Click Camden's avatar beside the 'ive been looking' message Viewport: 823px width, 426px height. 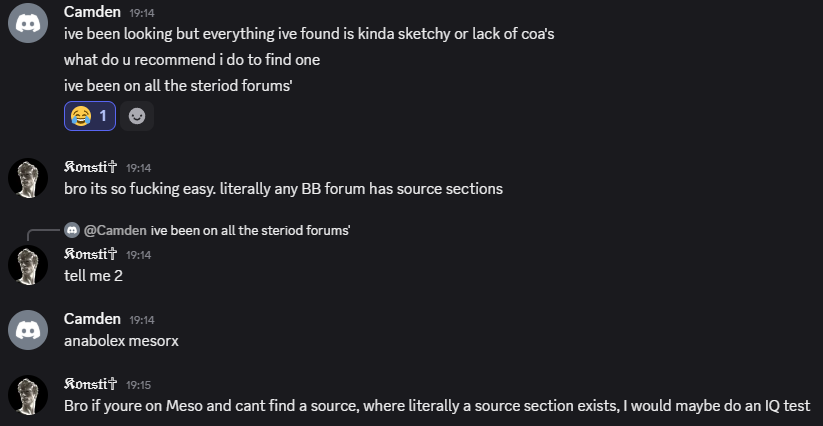pyautogui.click(x=28, y=22)
